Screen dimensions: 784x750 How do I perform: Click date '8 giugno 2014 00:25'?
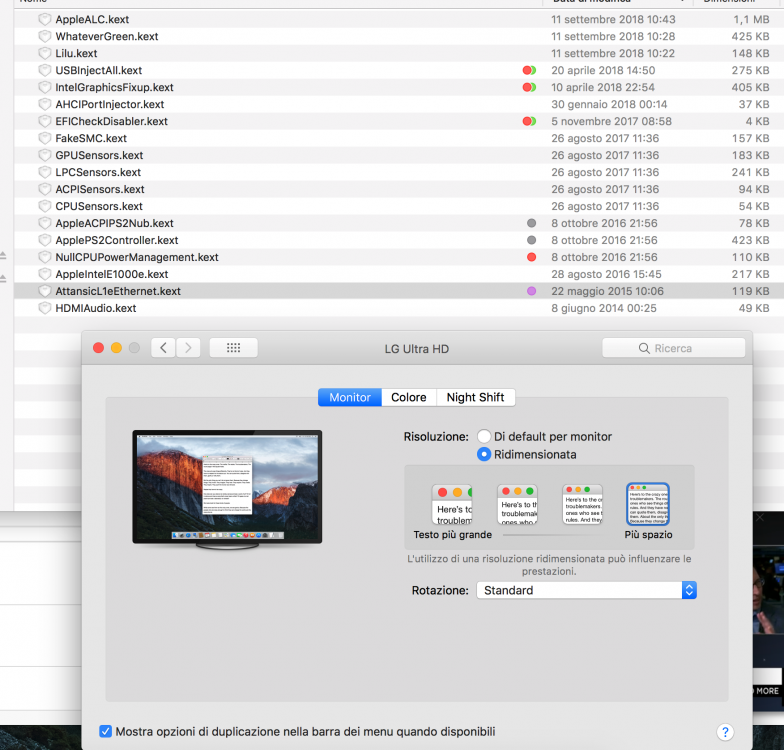604,308
